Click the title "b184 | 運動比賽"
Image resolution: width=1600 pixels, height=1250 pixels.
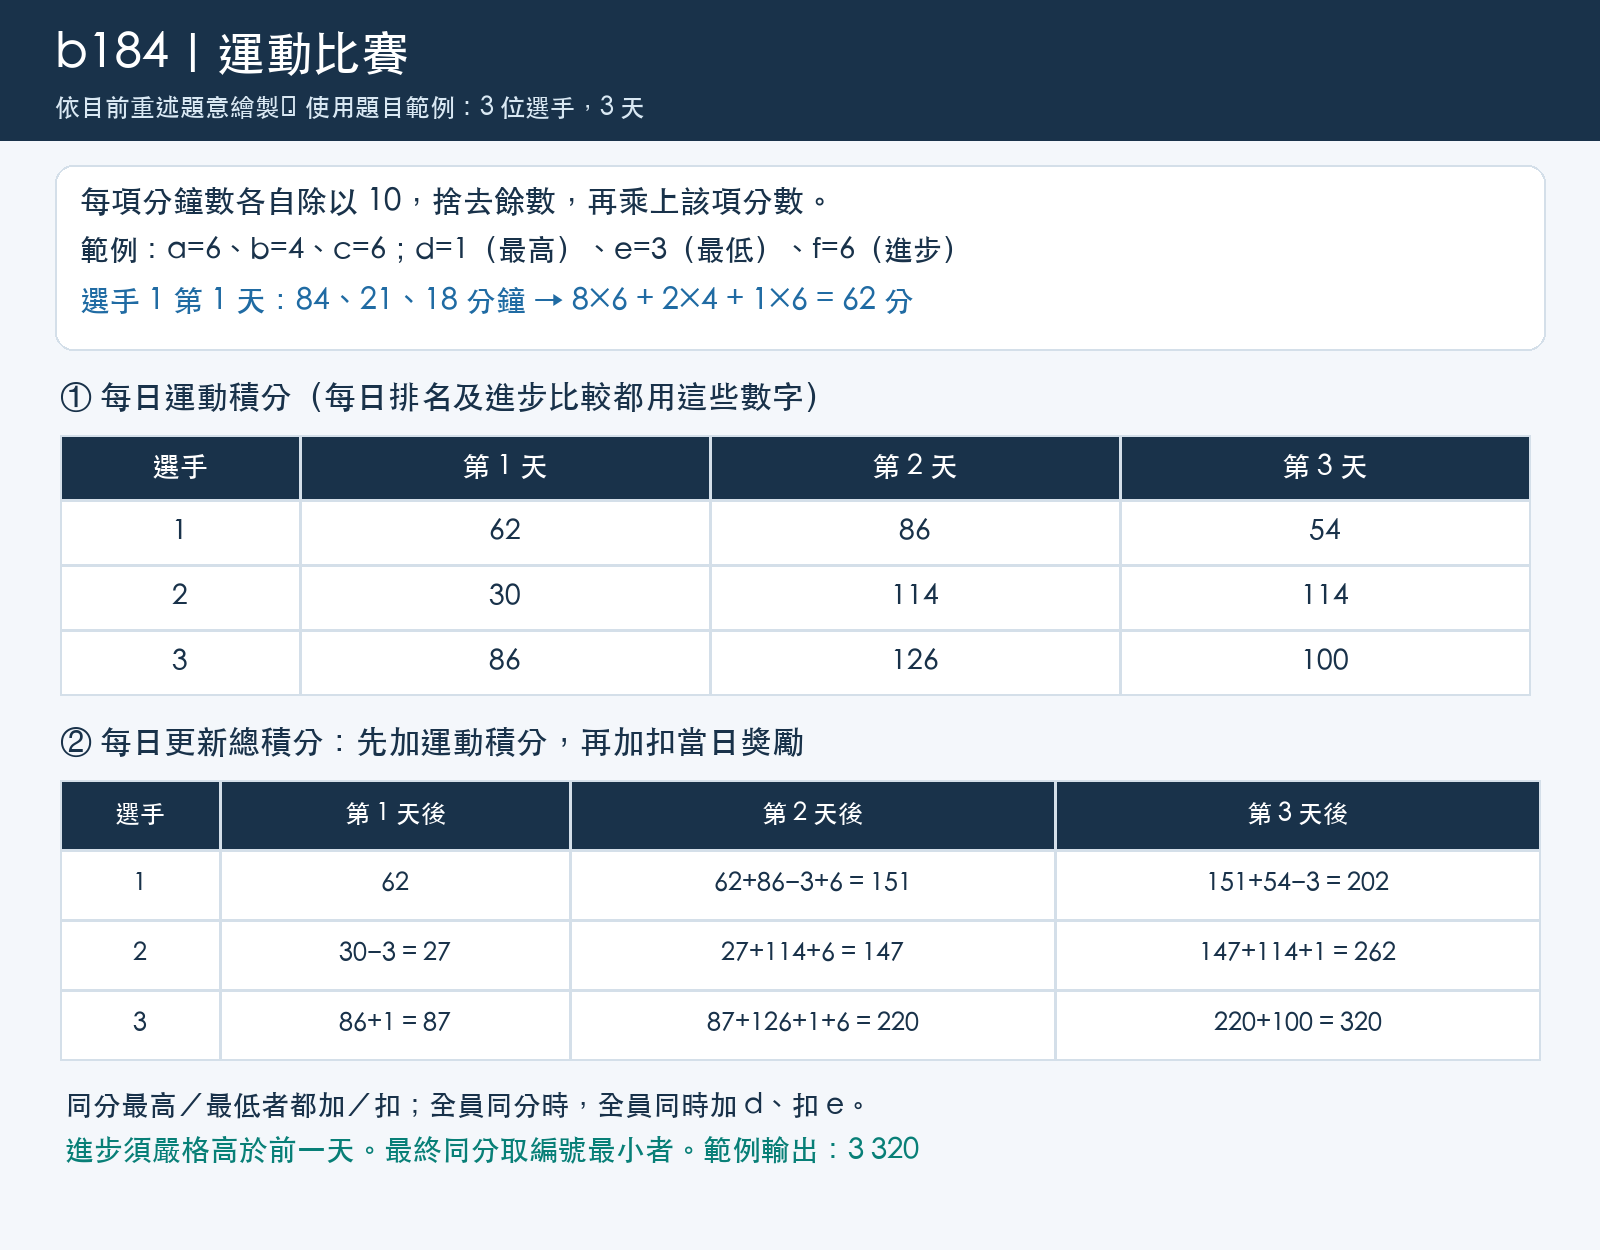pos(231,52)
